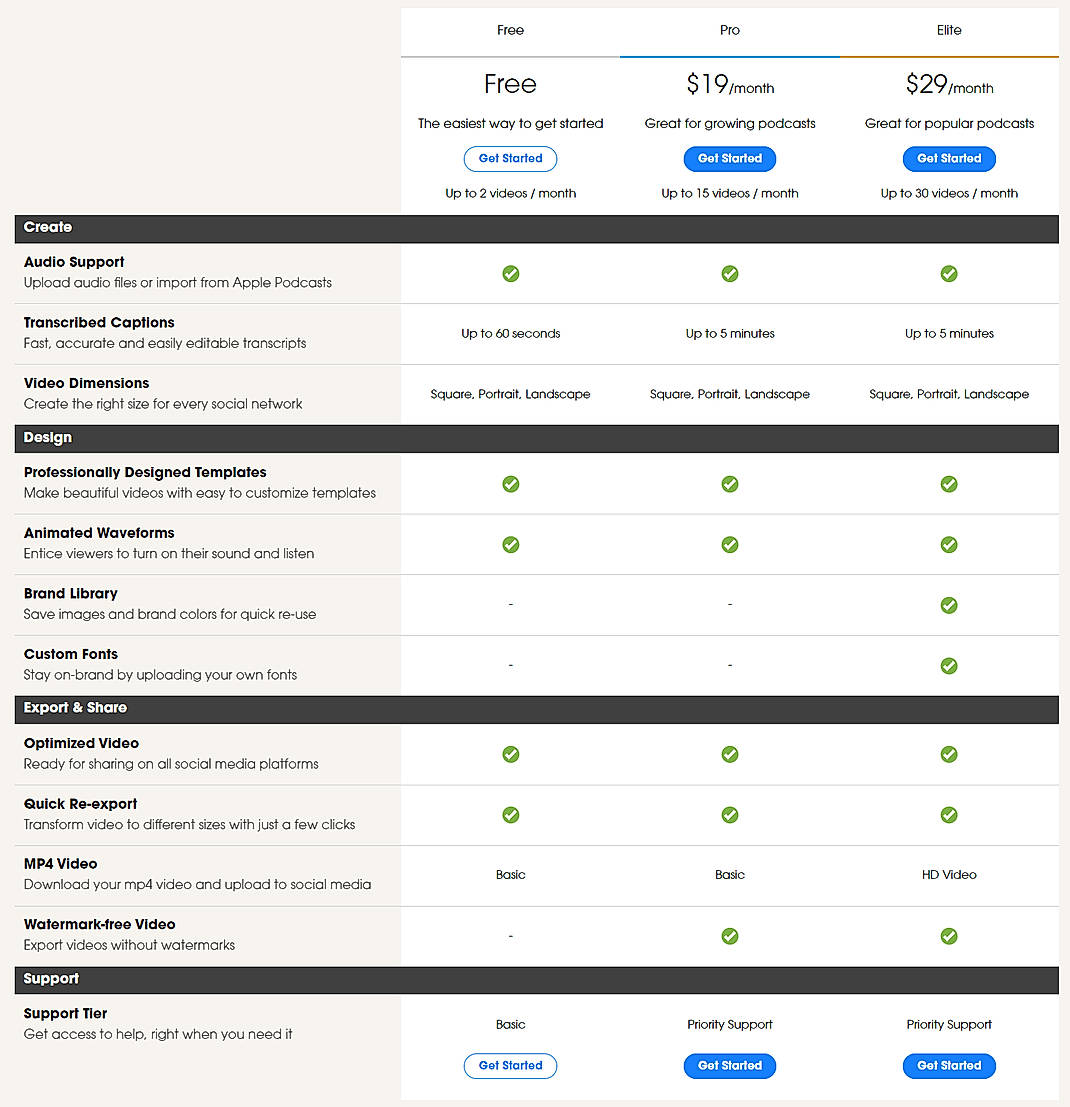
Task: Click the Brand Library checkmark in Elite column
Action: click(948, 605)
